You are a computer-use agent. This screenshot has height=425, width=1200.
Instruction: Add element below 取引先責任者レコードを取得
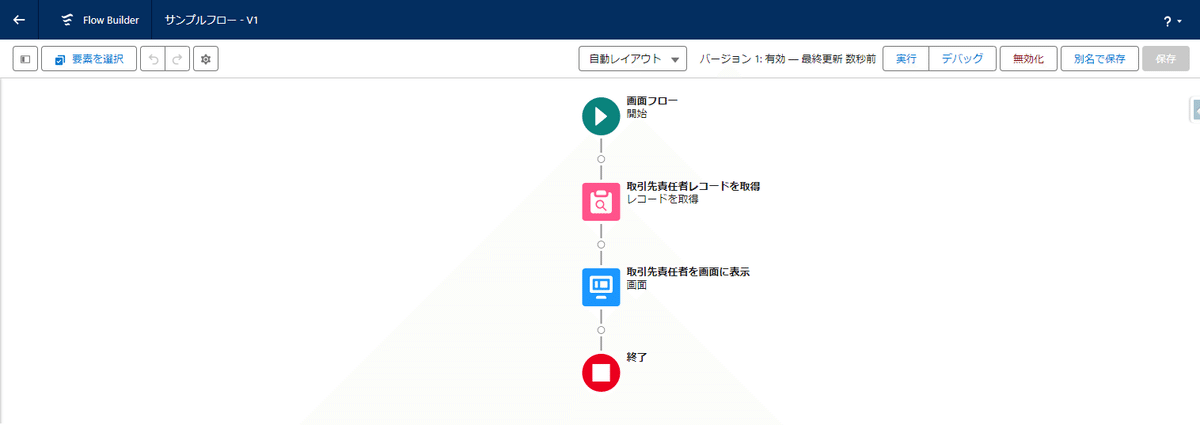coord(601,244)
